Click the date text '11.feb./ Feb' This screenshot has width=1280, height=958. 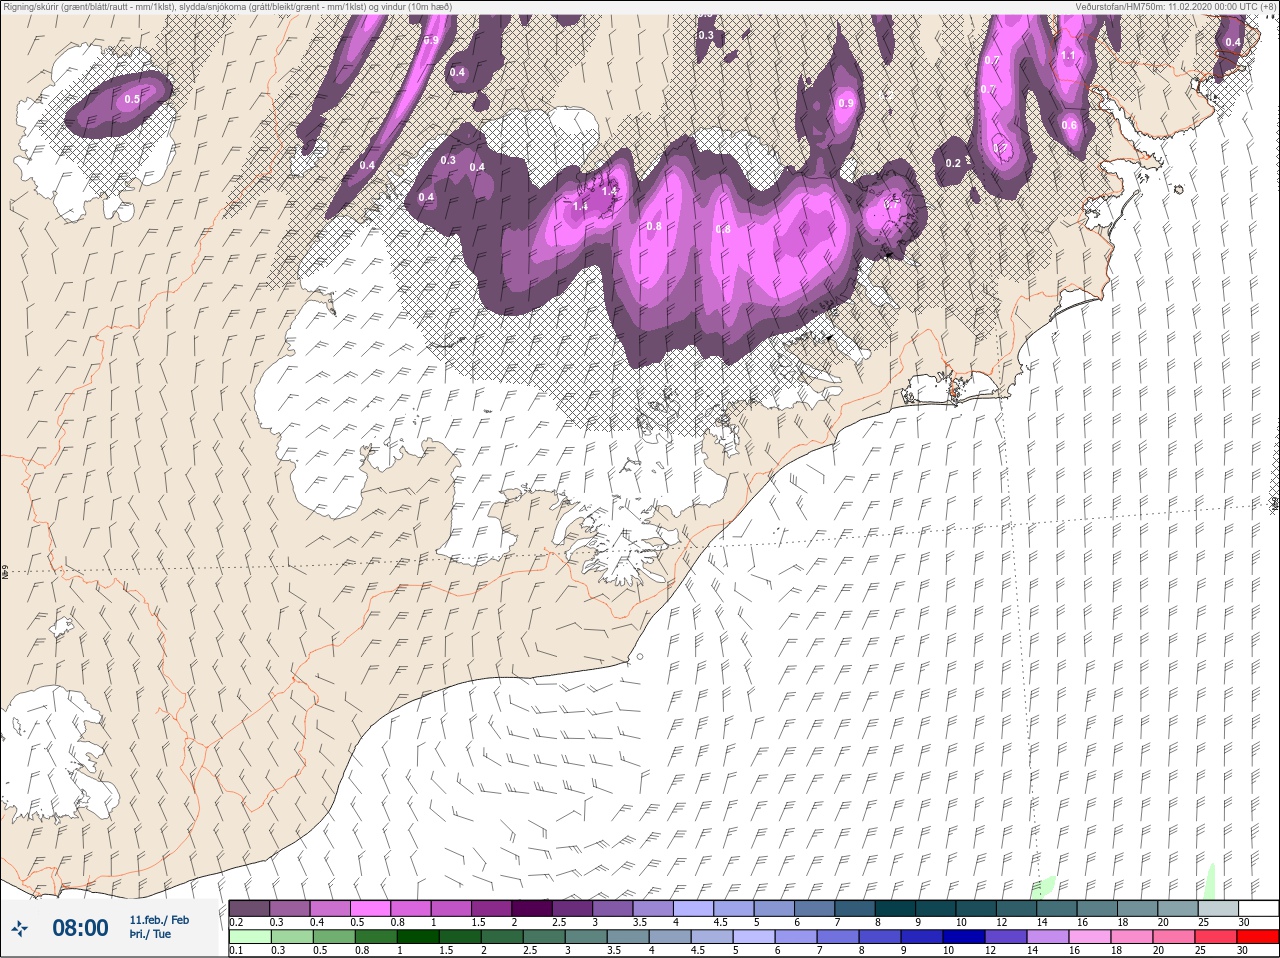(x=159, y=920)
